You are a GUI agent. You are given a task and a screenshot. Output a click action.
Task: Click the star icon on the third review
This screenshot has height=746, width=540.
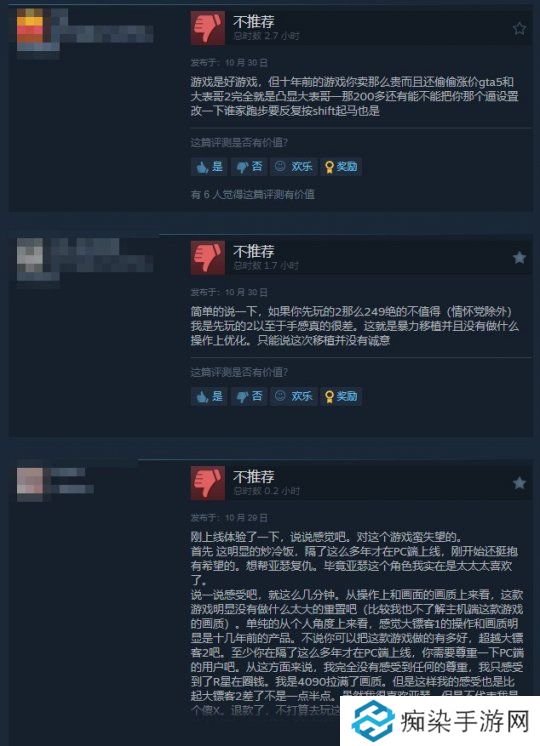519,483
